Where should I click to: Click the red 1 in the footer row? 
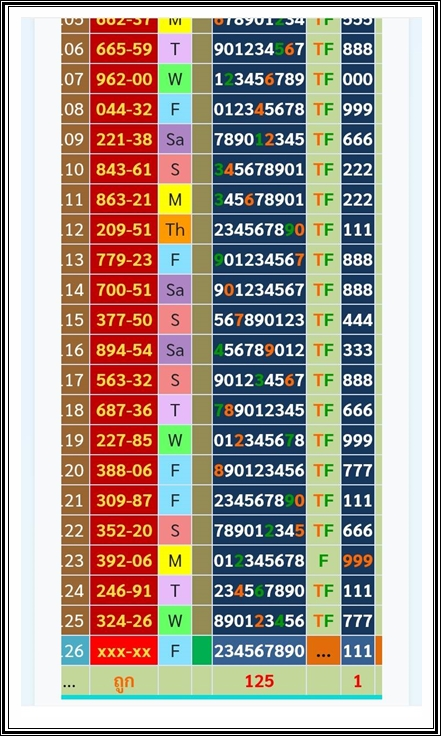357,681
